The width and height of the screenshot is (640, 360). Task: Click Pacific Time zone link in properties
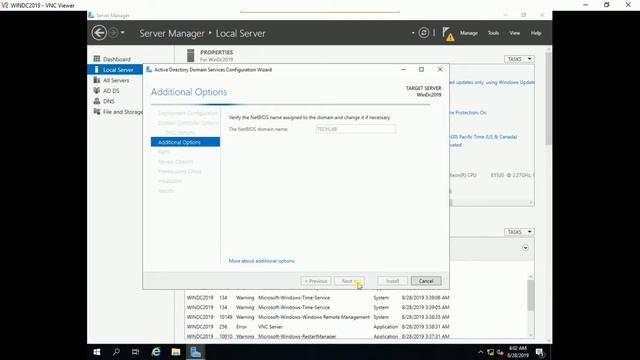[483, 137]
